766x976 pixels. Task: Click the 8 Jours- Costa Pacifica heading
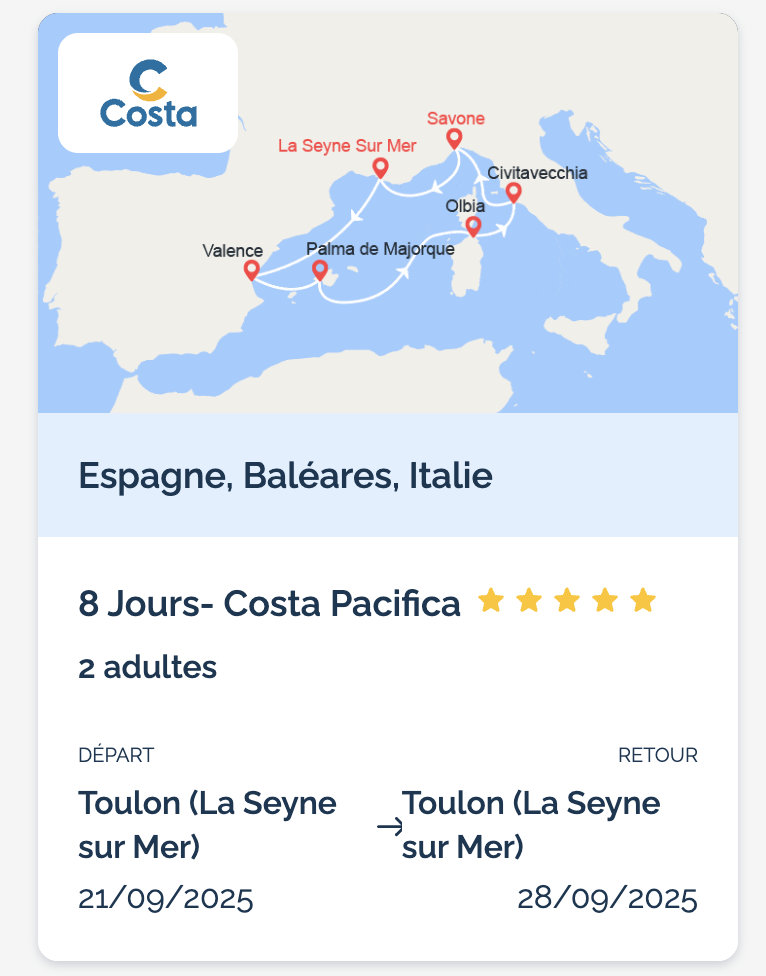(x=269, y=603)
